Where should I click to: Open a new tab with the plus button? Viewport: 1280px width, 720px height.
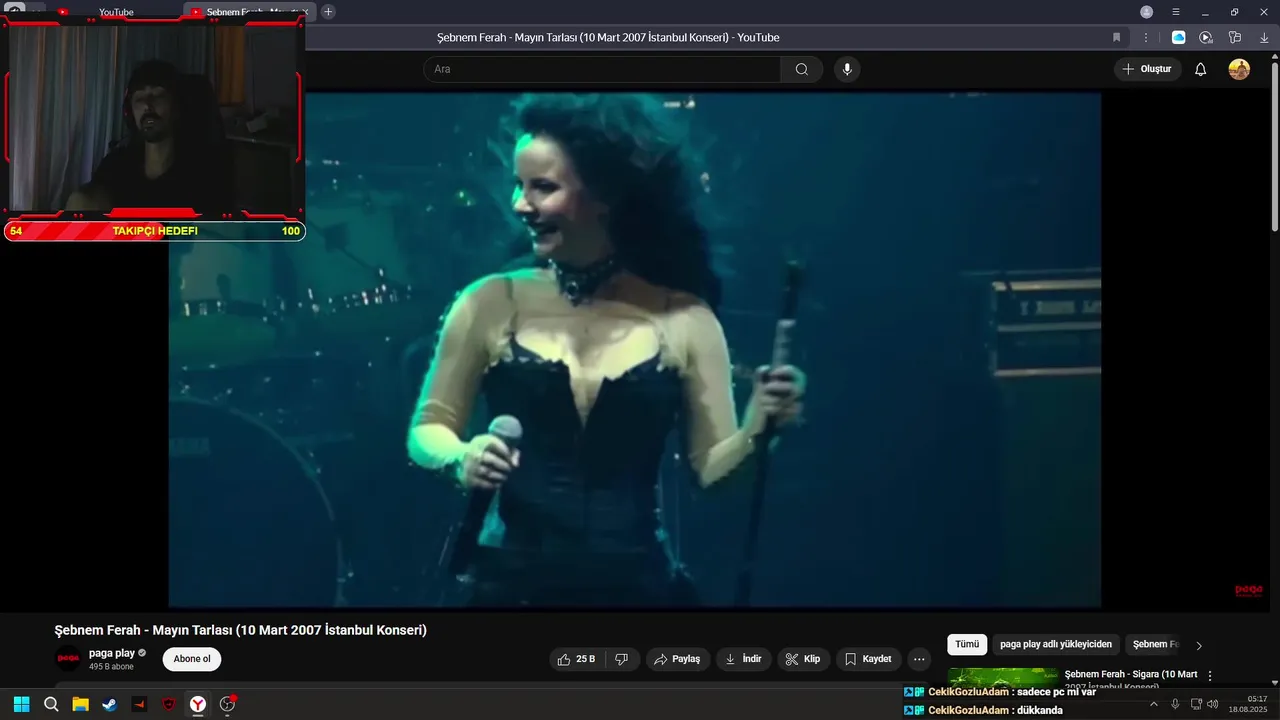pos(328,12)
